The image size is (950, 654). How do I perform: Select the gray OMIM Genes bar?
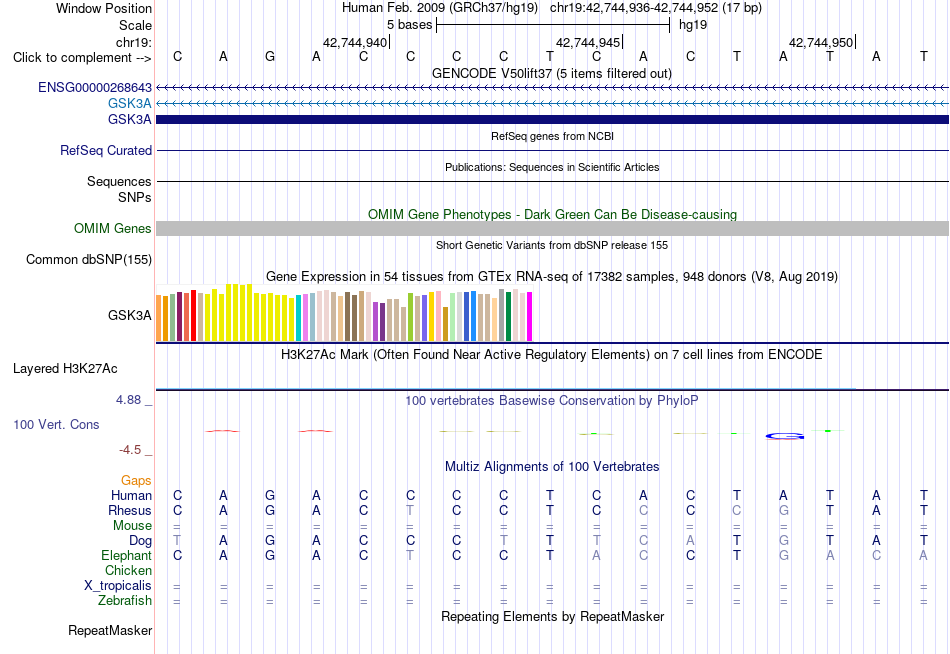[552, 229]
